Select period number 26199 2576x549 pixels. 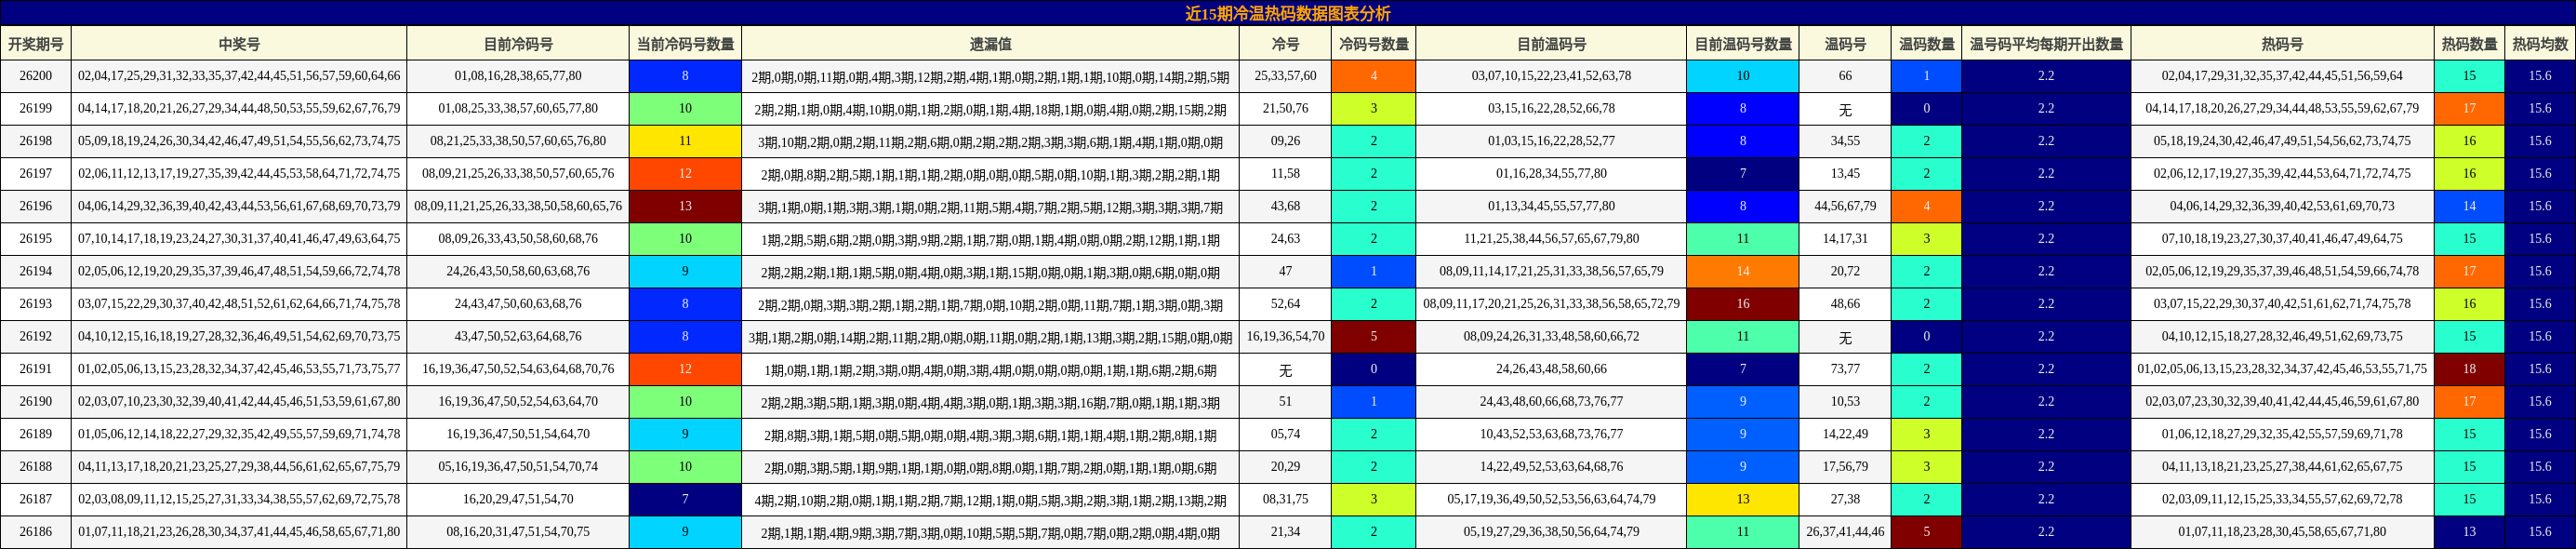(x=36, y=108)
